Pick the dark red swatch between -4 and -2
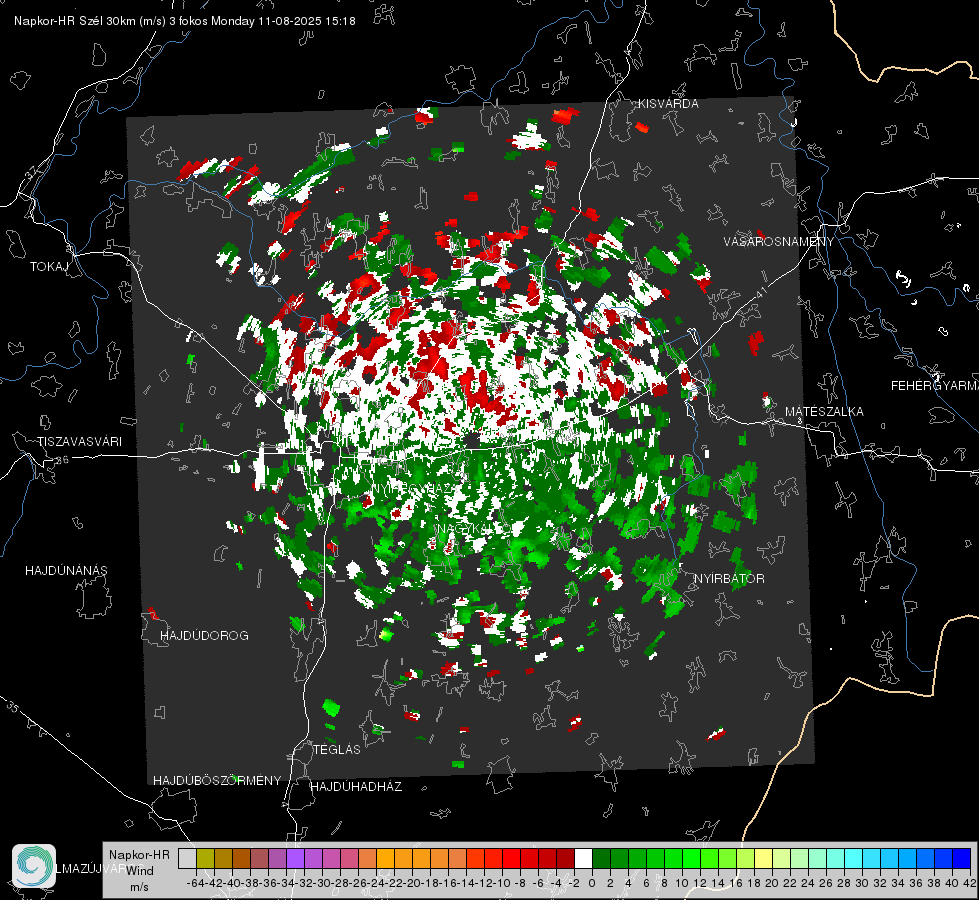Screen dimensions: 979x900 click(565, 858)
